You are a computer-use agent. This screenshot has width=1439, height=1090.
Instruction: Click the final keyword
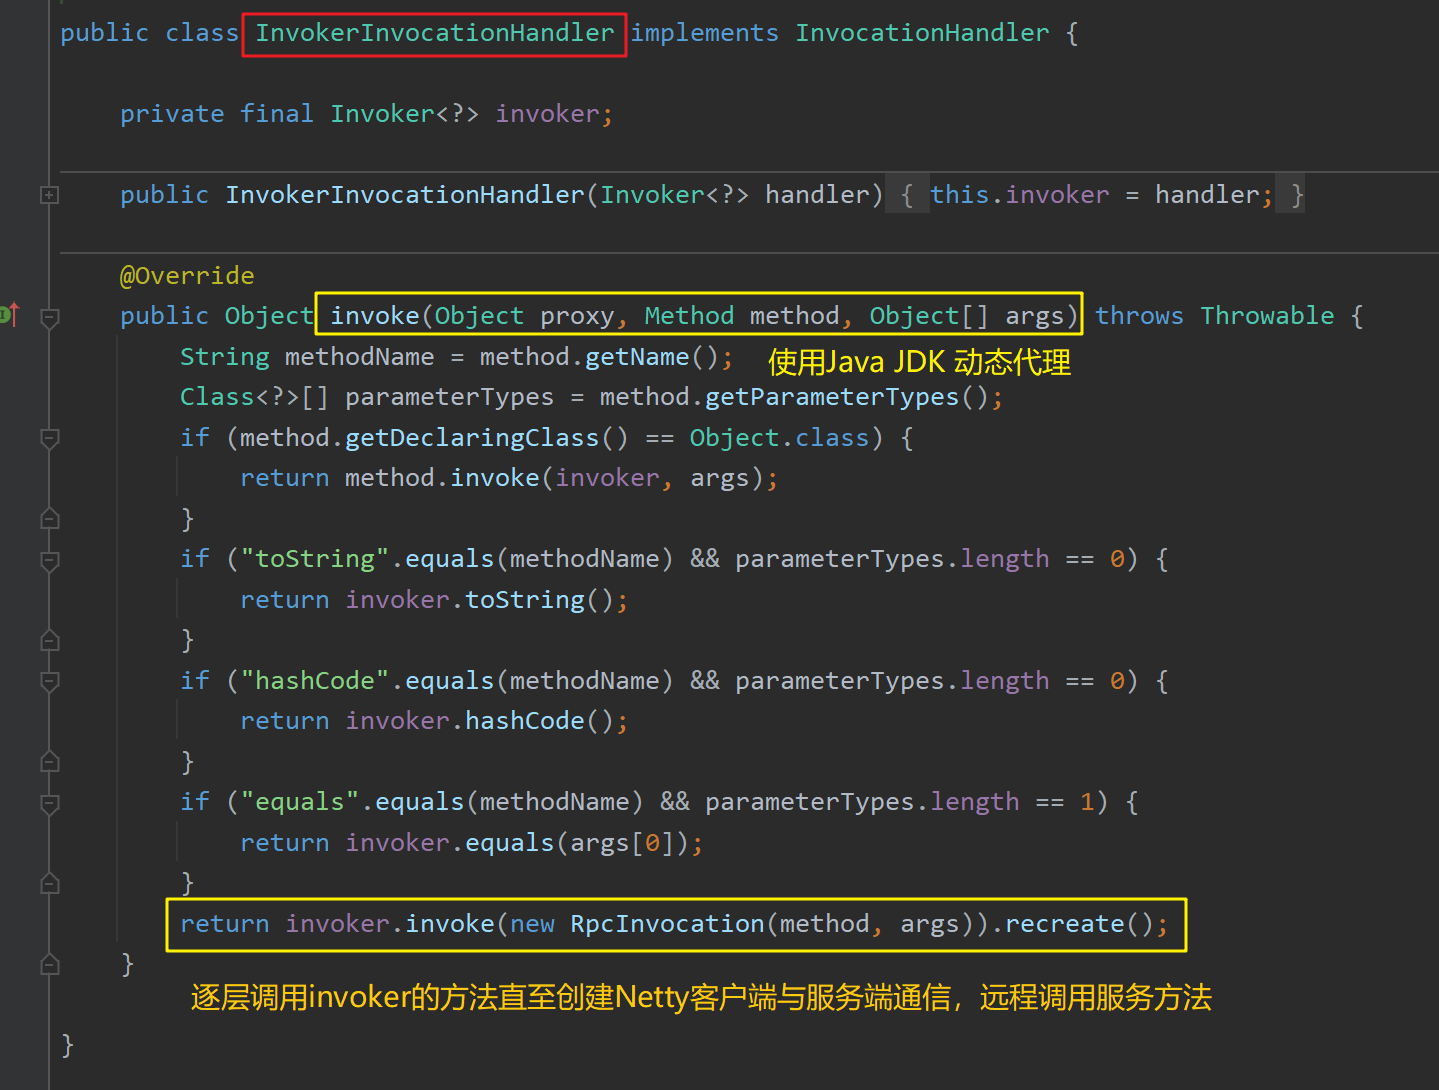277,114
